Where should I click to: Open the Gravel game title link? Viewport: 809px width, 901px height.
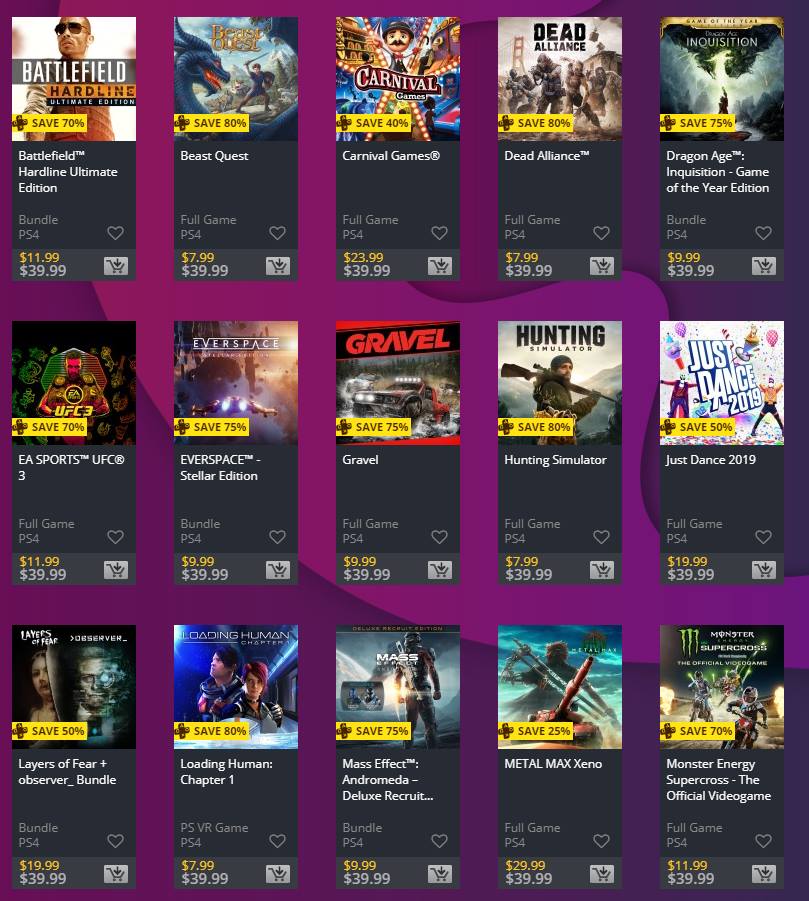tap(360, 460)
